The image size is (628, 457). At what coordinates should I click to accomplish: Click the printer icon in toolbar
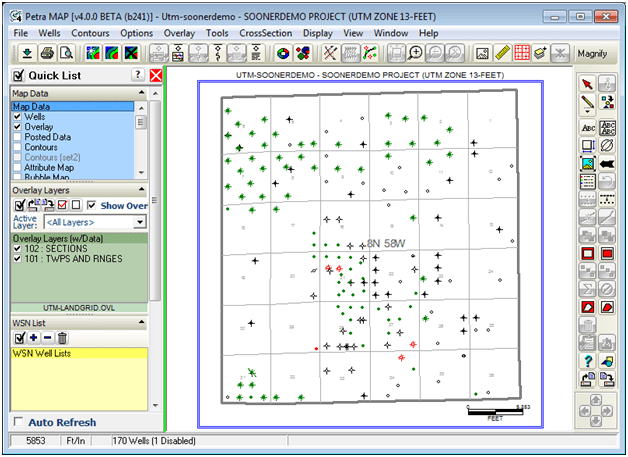click(x=47, y=53)
